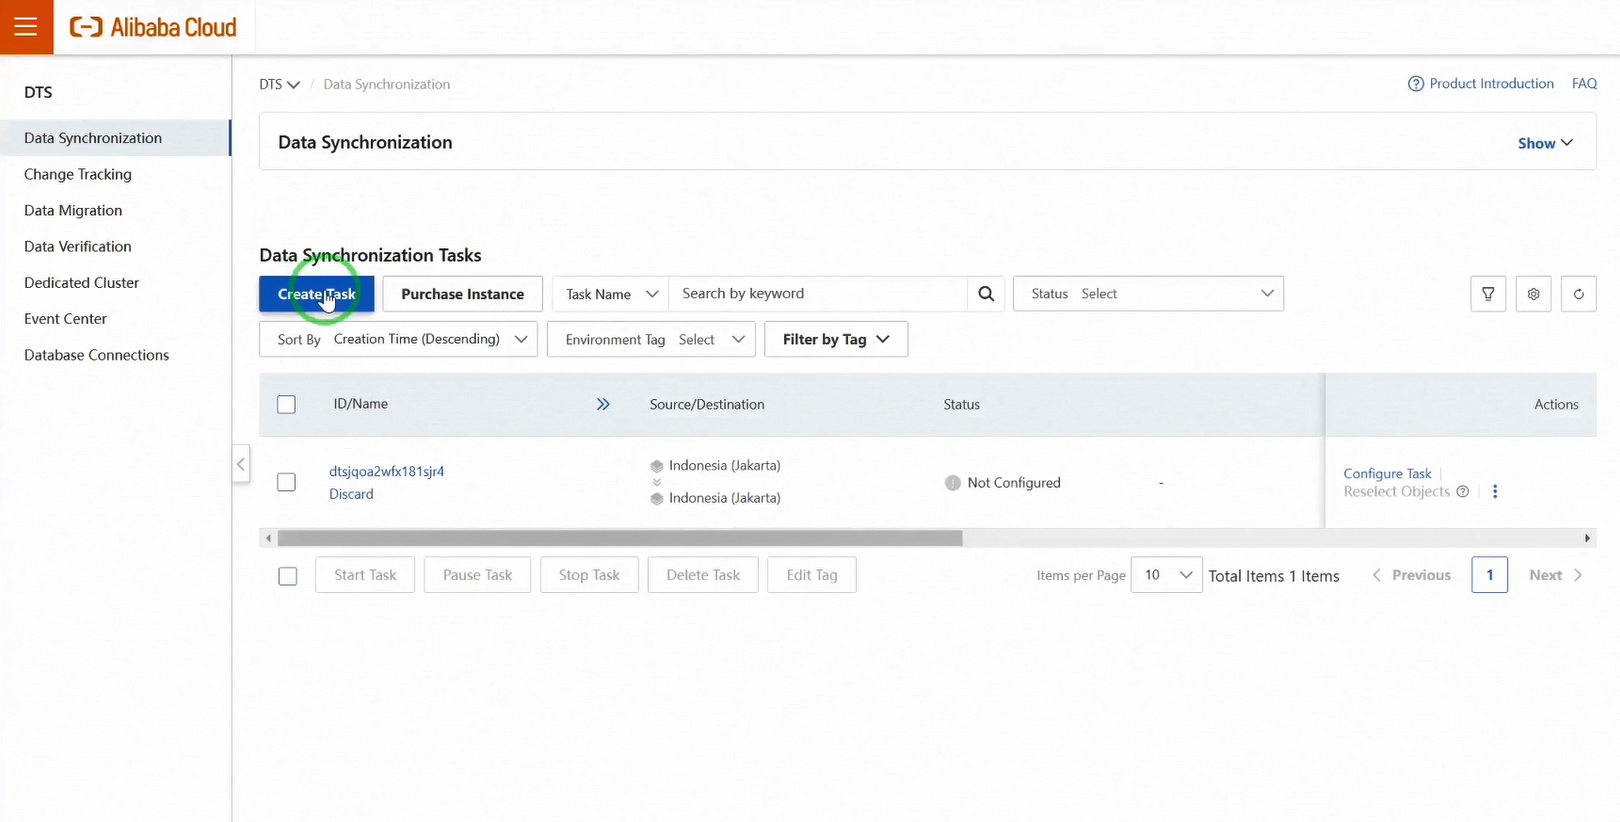Open the Status Select dropdown

tap(1148, 294)
